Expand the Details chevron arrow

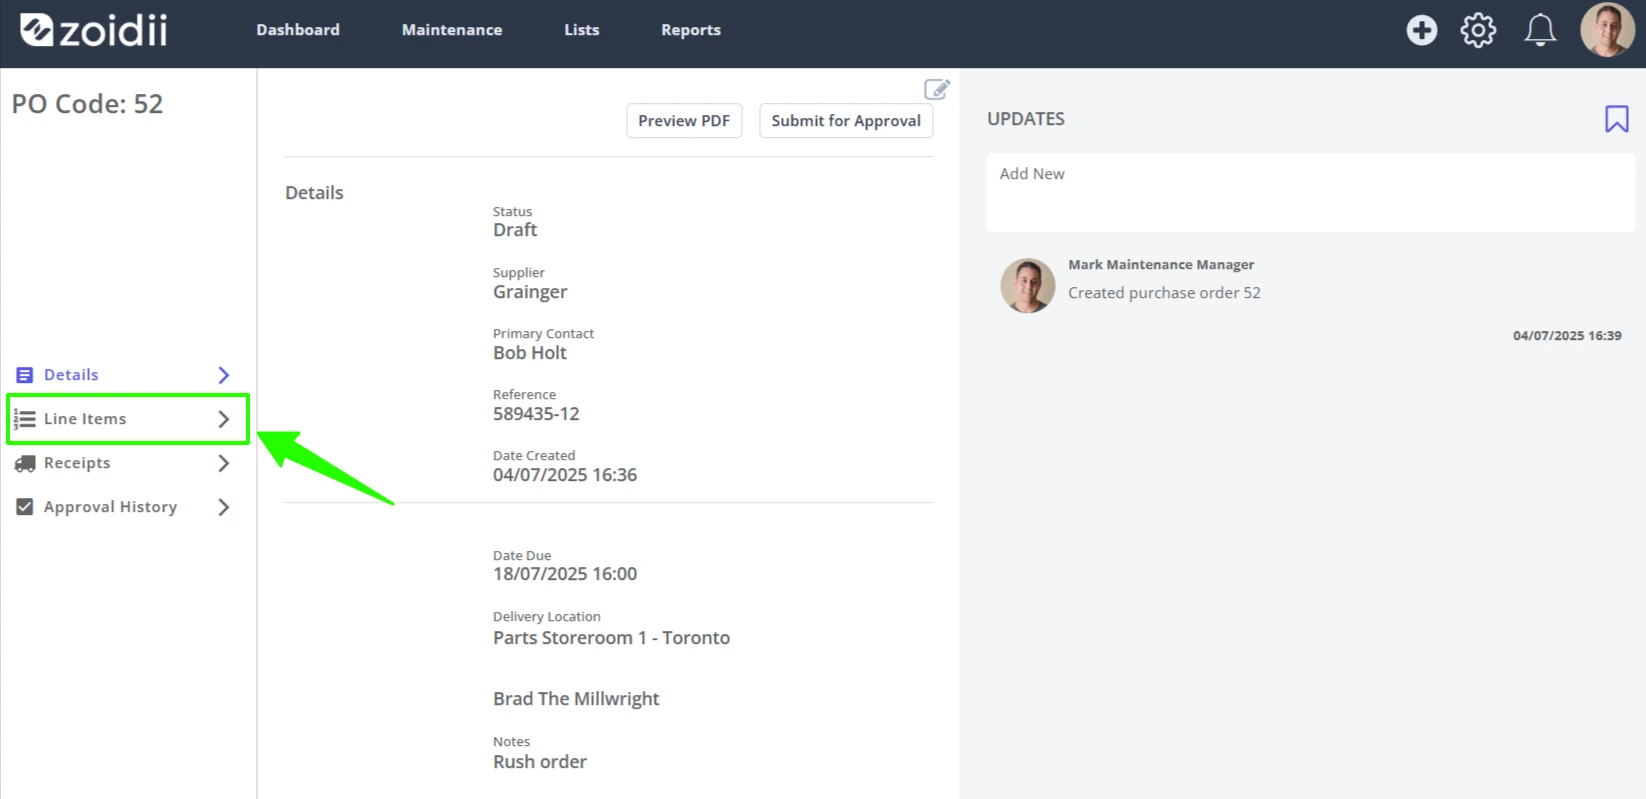pyautogui.click(x=224, y=375)
